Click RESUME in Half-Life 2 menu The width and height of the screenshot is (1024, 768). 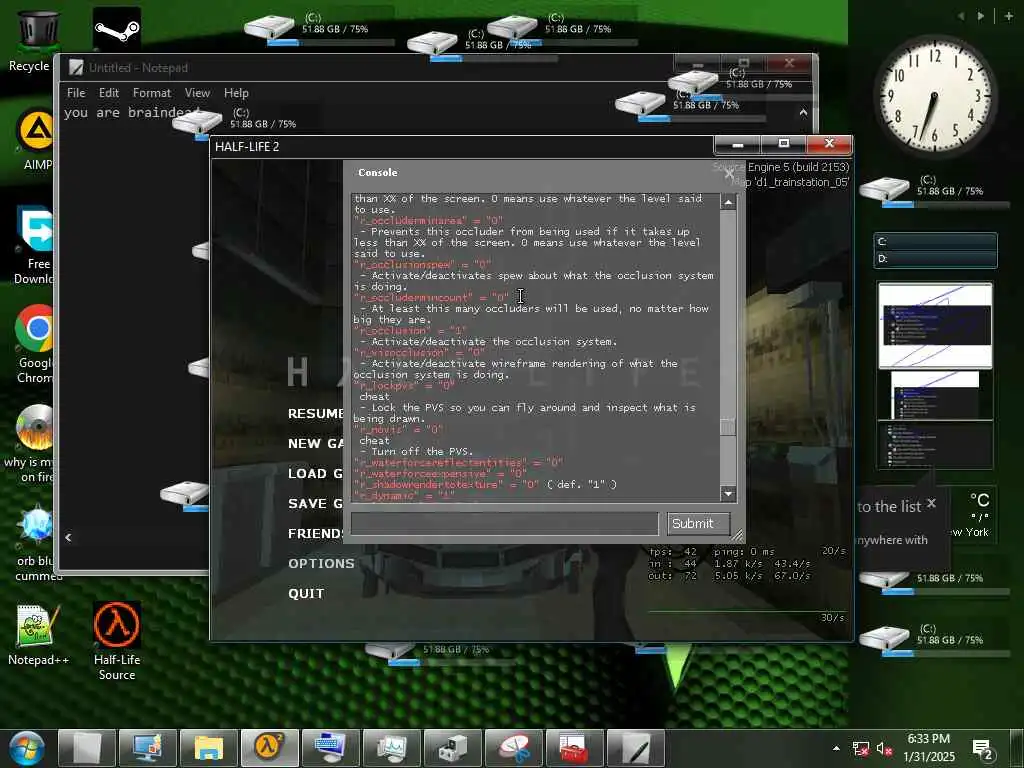coord(315,413)
